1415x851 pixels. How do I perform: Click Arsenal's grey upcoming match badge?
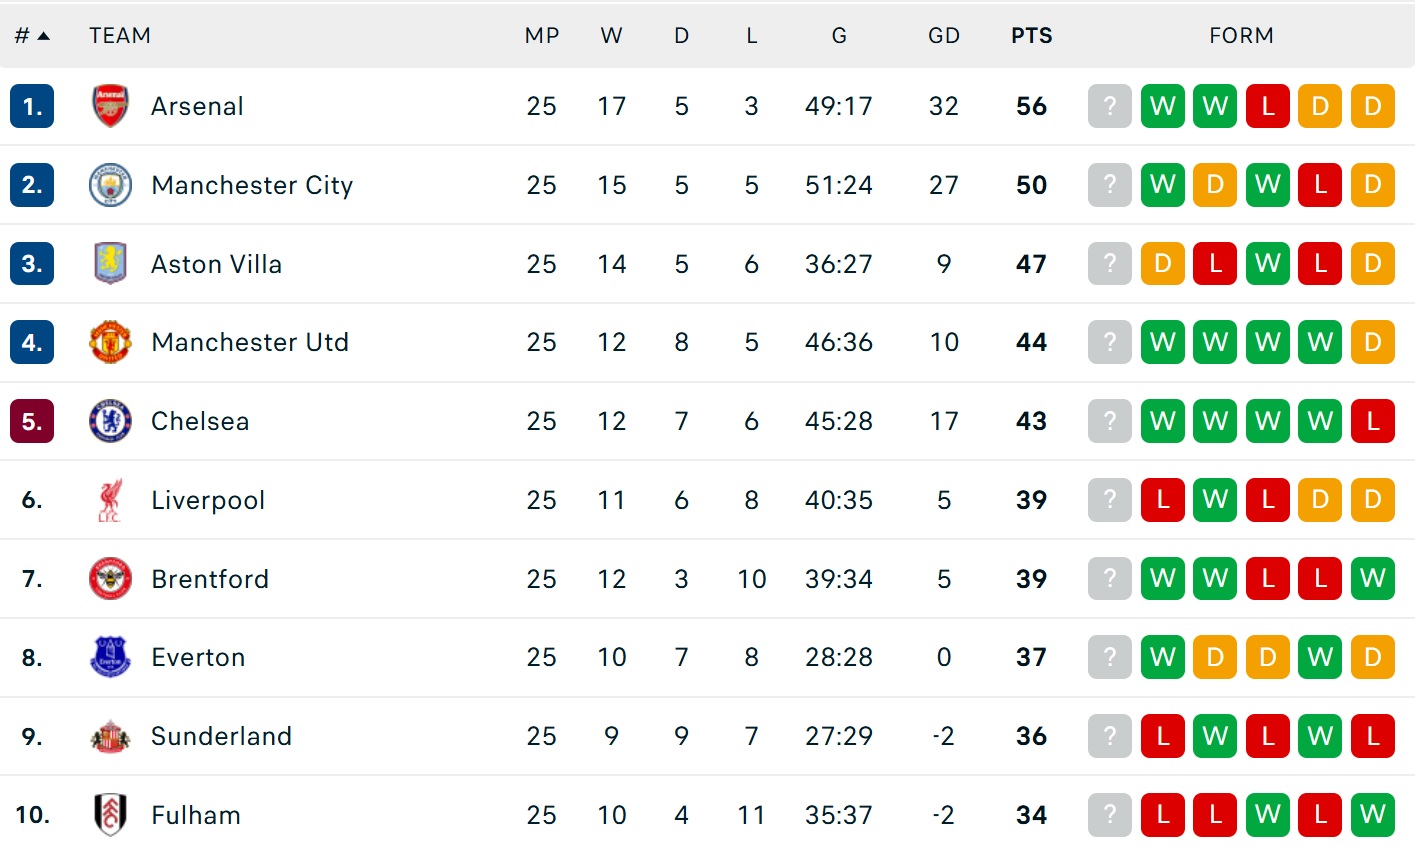coord(1109,106)
